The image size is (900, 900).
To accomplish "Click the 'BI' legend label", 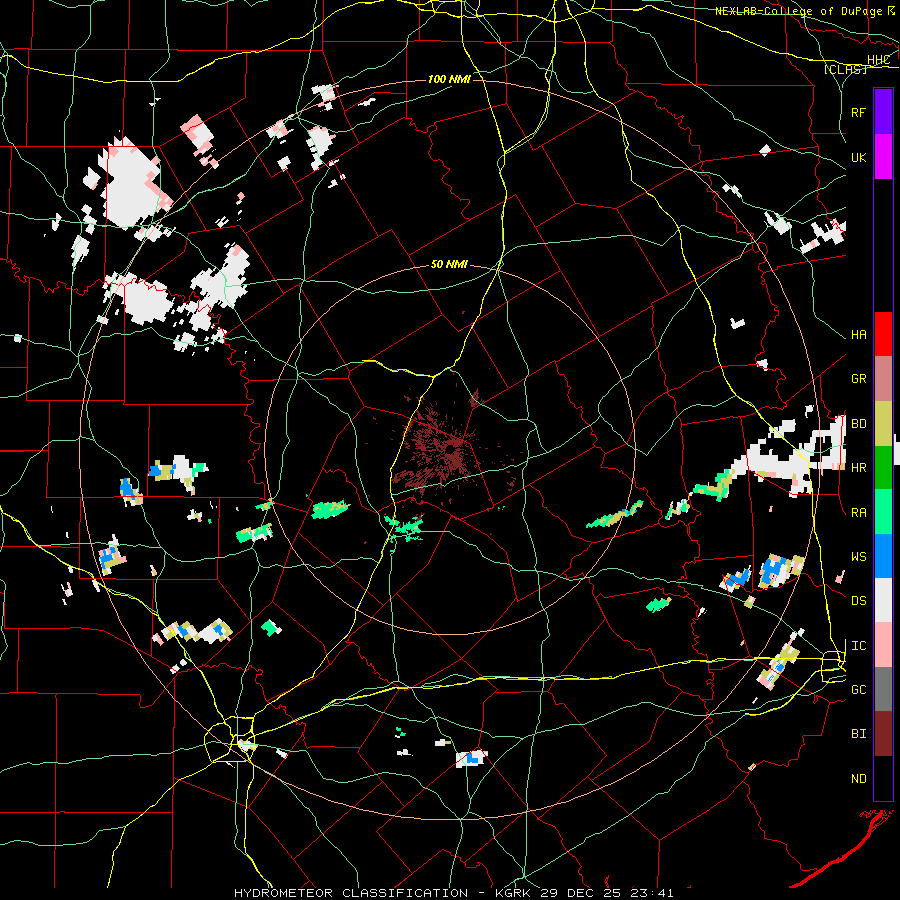I will tap(858, 734).
